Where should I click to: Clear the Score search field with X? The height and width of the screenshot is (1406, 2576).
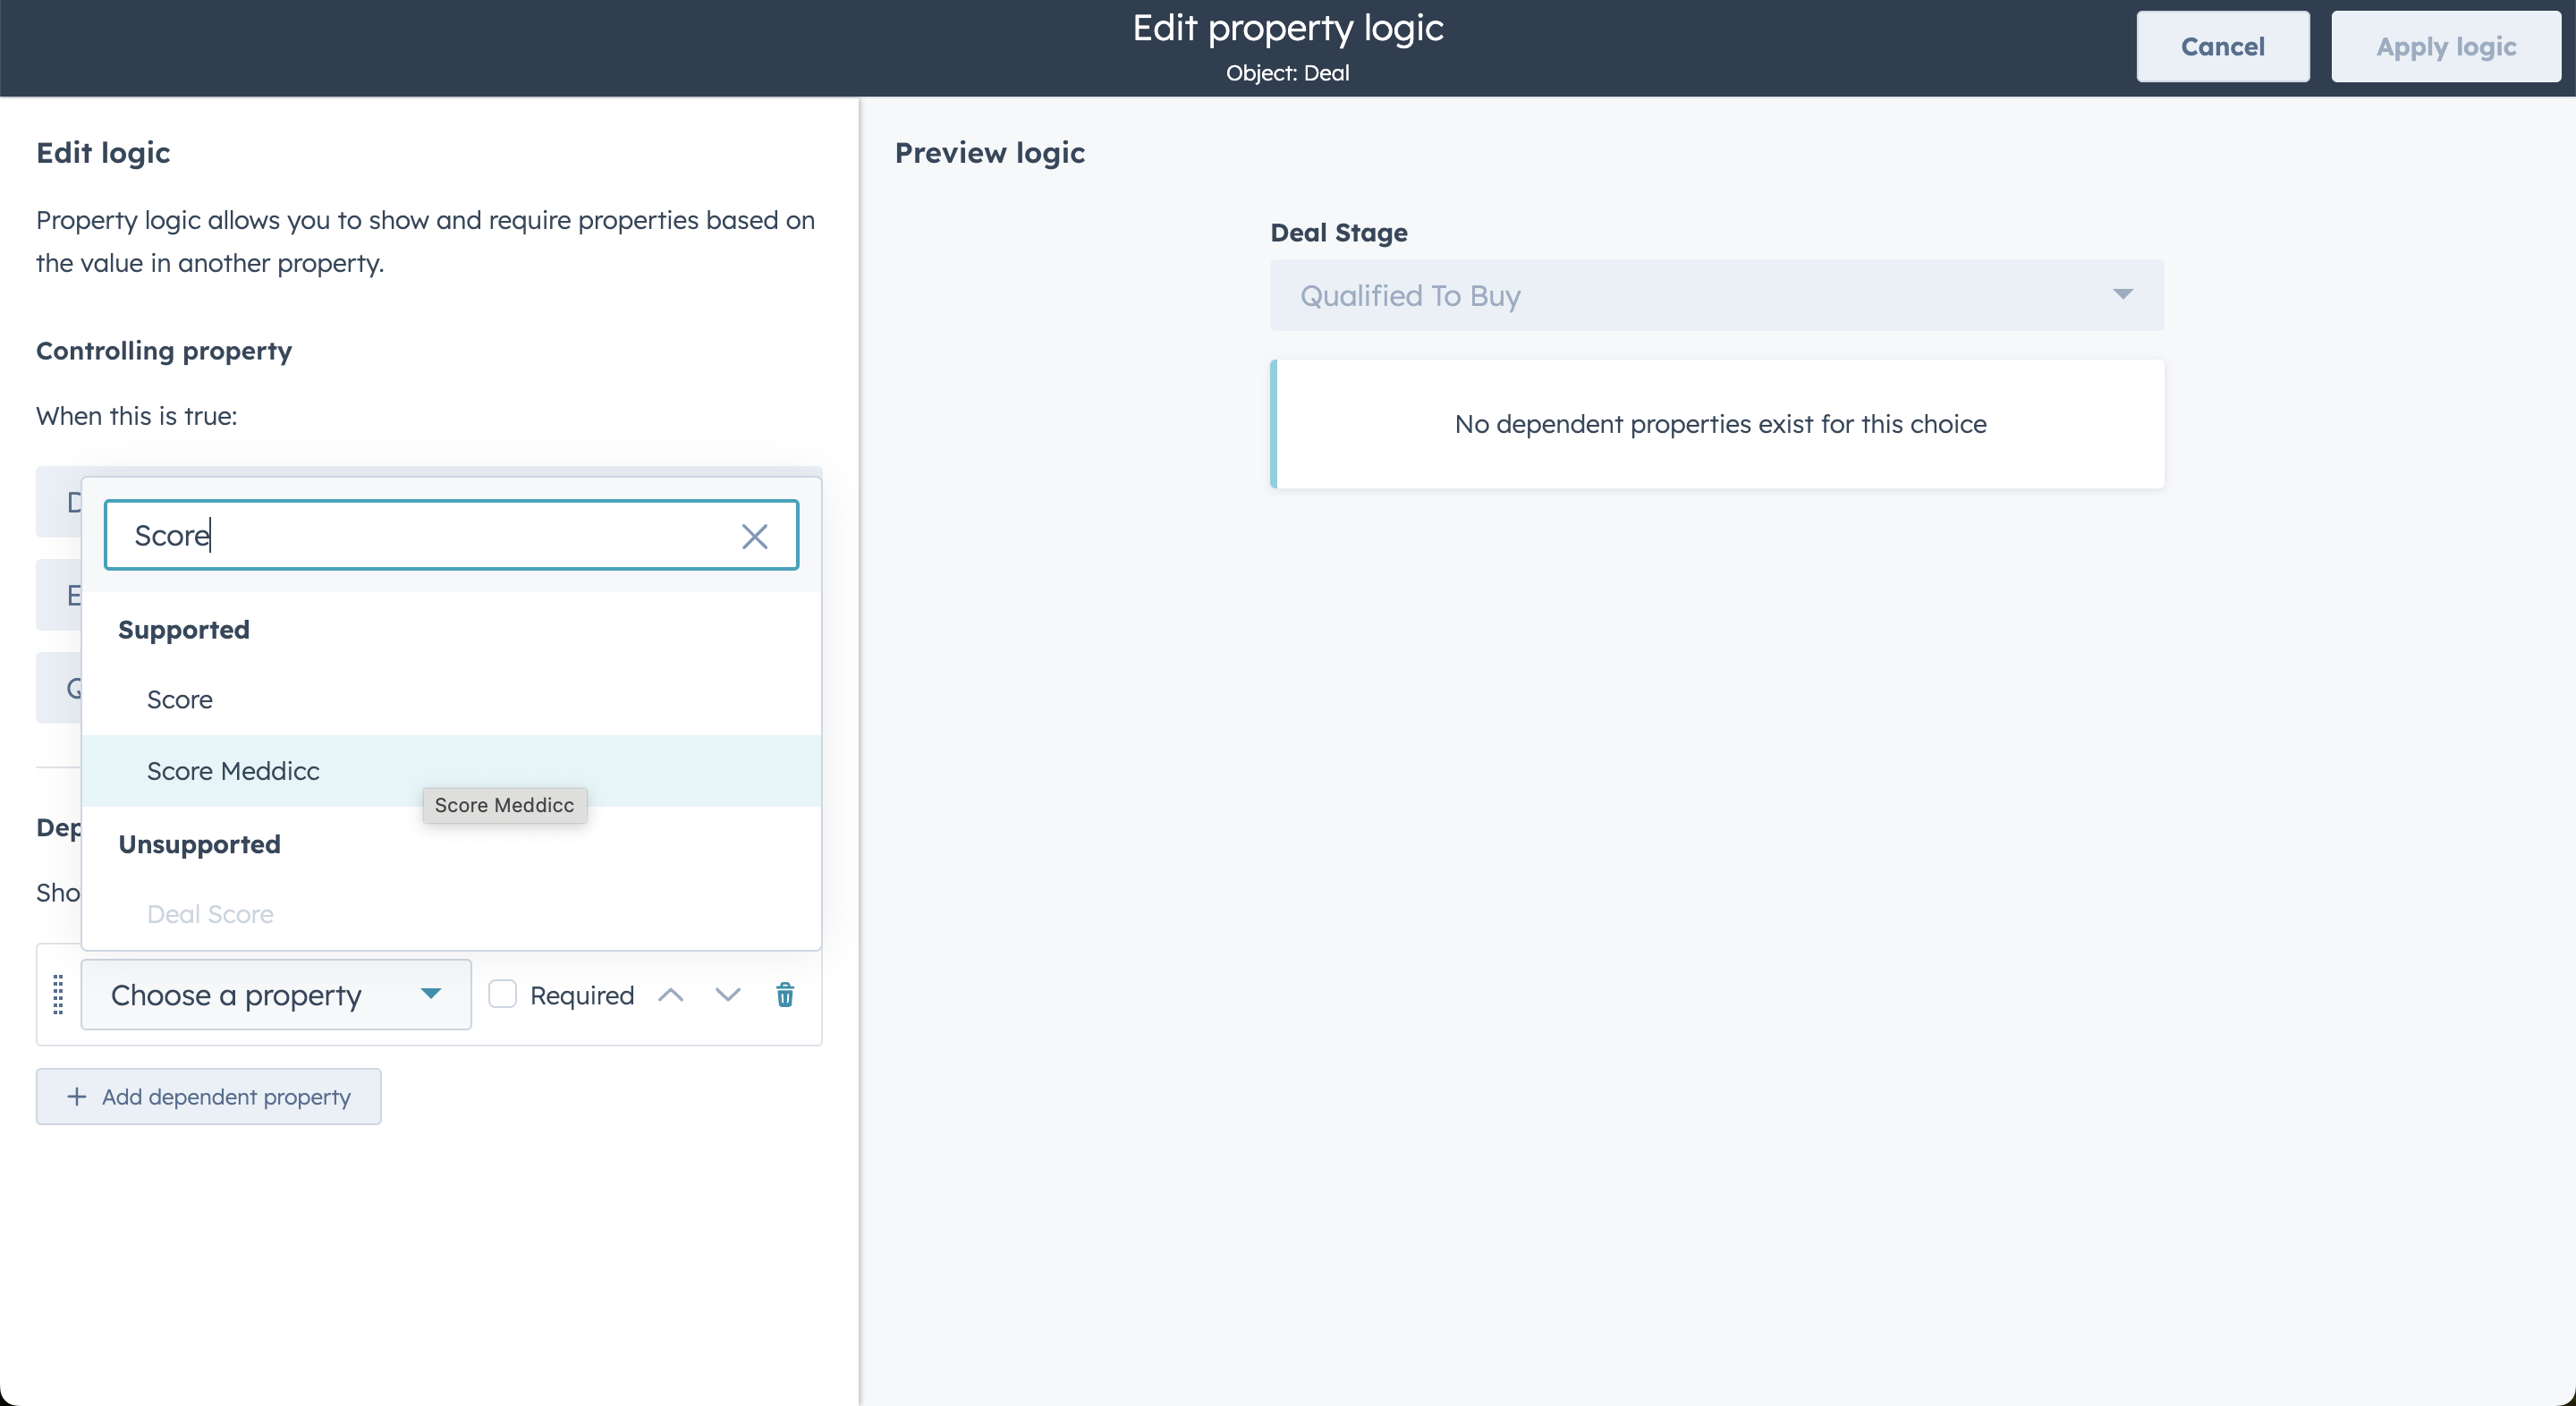click(754, 536)
